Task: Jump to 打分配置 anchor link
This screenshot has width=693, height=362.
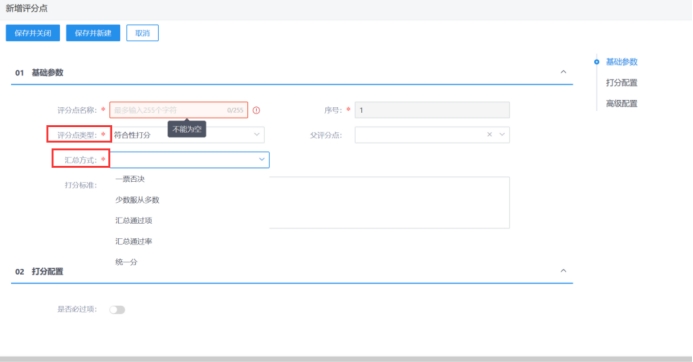Action: click(621, 83)
